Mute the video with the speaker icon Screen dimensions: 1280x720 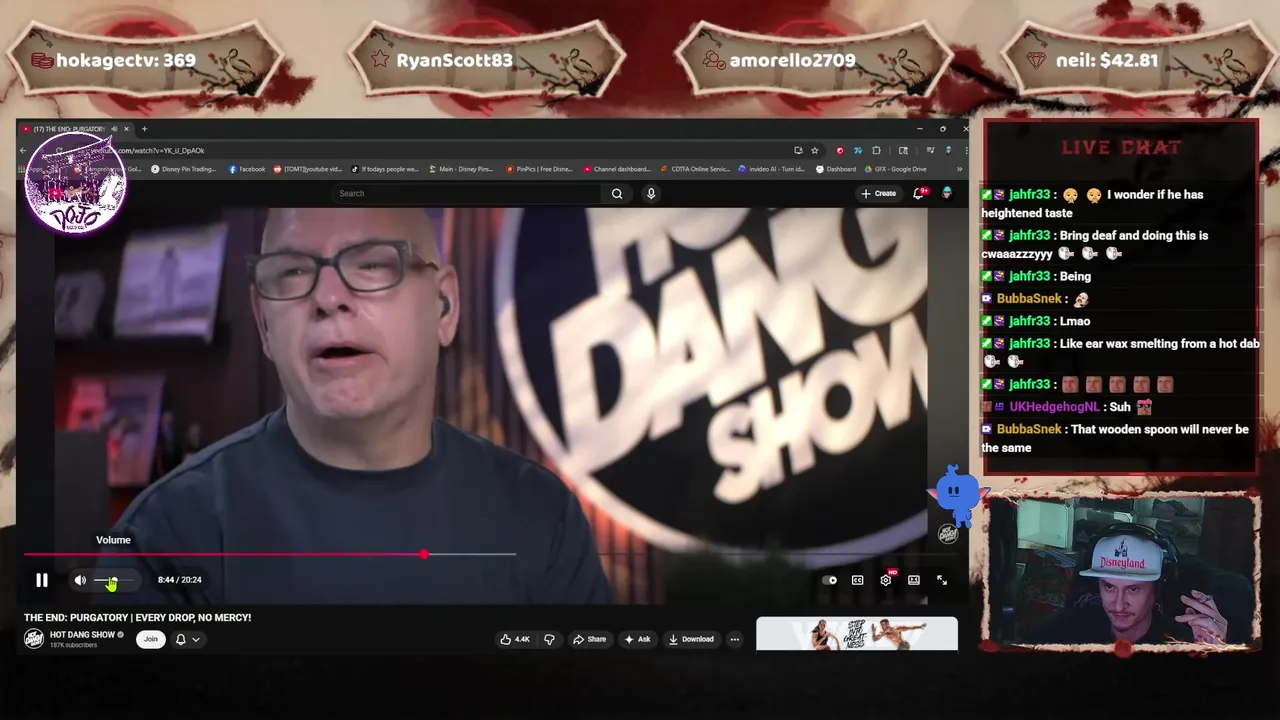click(80, 580)
